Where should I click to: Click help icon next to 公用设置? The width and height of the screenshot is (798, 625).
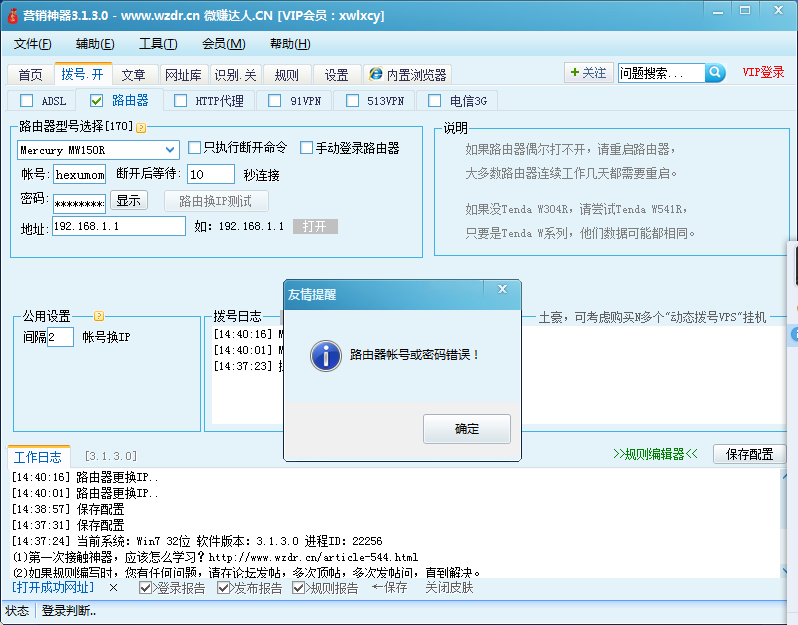click(x=99, y=316)
